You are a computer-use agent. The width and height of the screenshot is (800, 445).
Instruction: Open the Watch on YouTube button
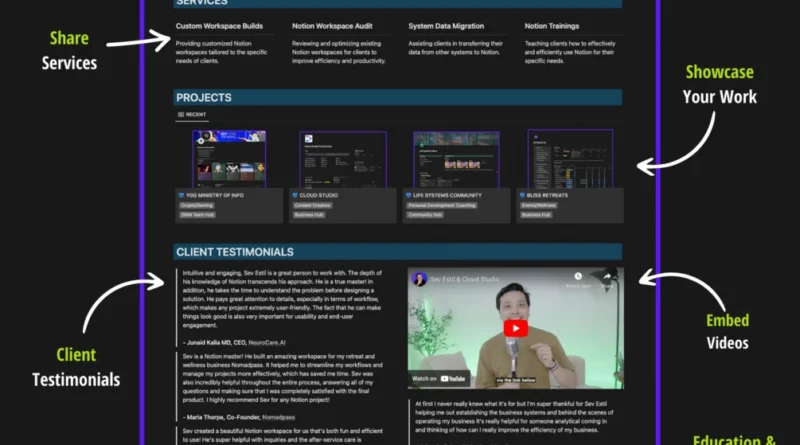tap(439, 379)
